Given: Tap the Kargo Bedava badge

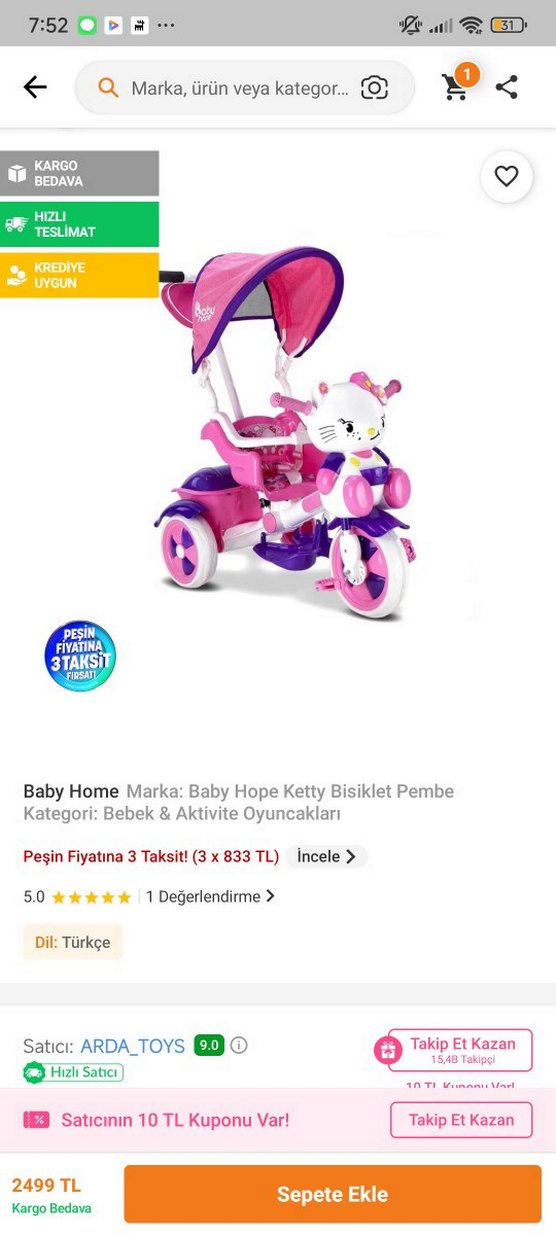Looking at the screenshot, I should coord(79,173).
